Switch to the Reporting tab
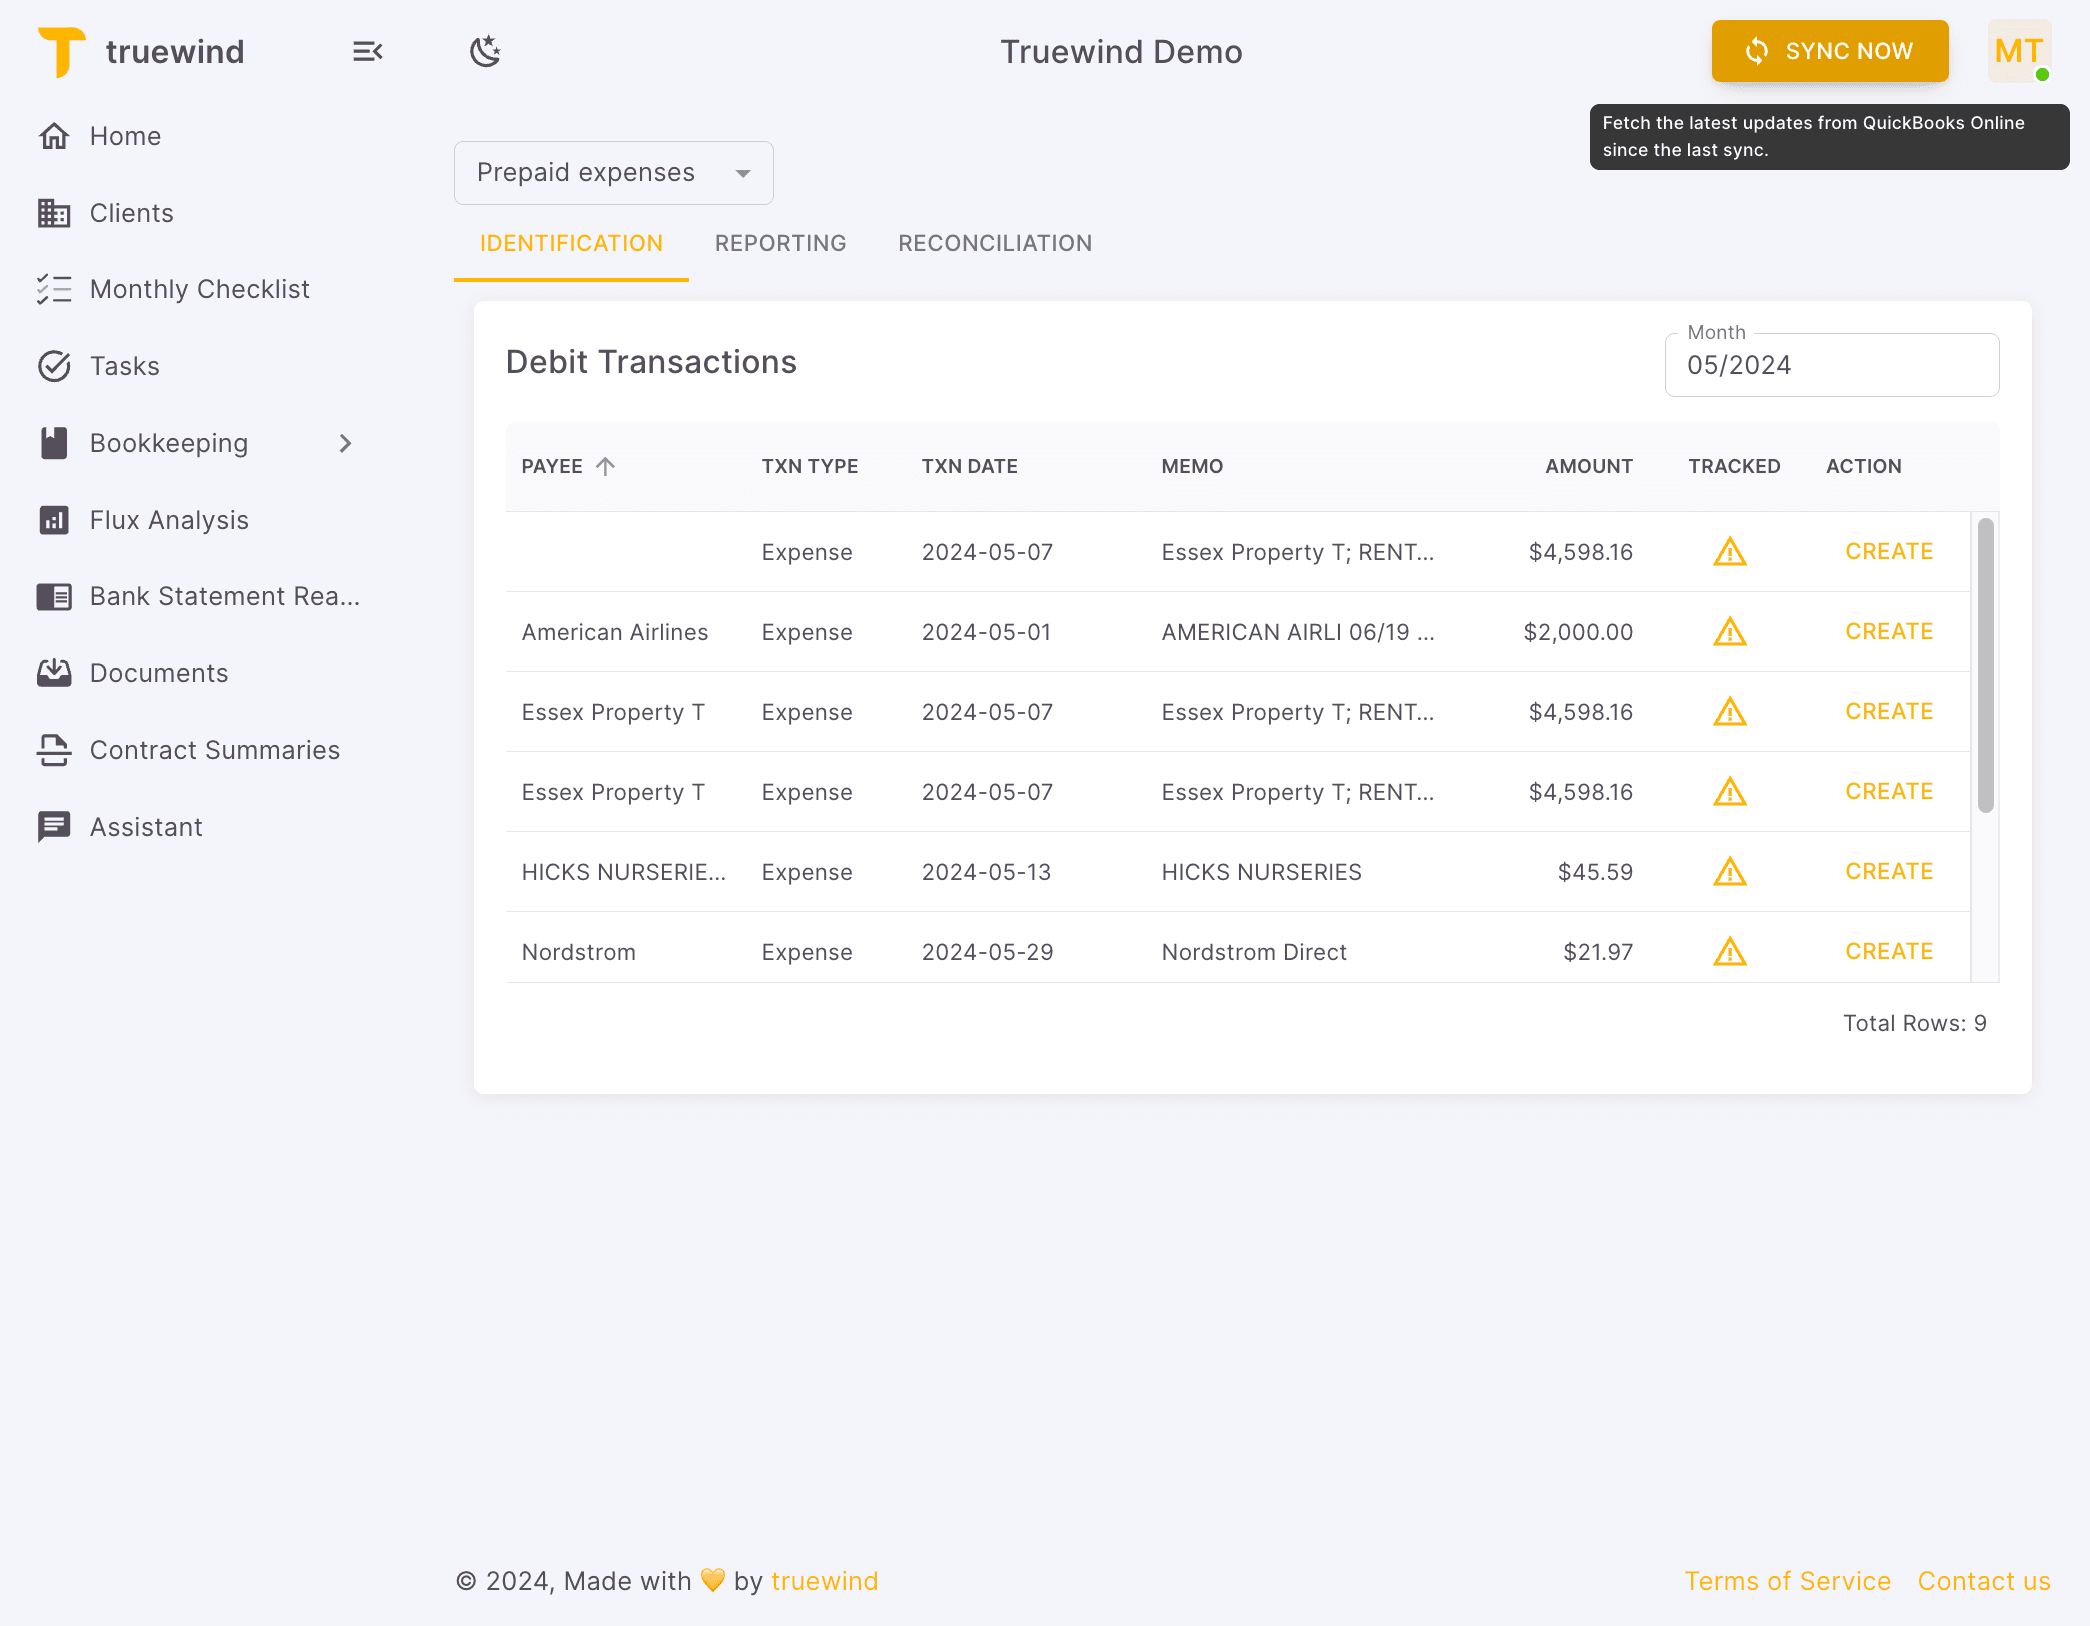The width and height of the screenshot is (2090, 1626). pyautogui.click(x=780, y=243)
